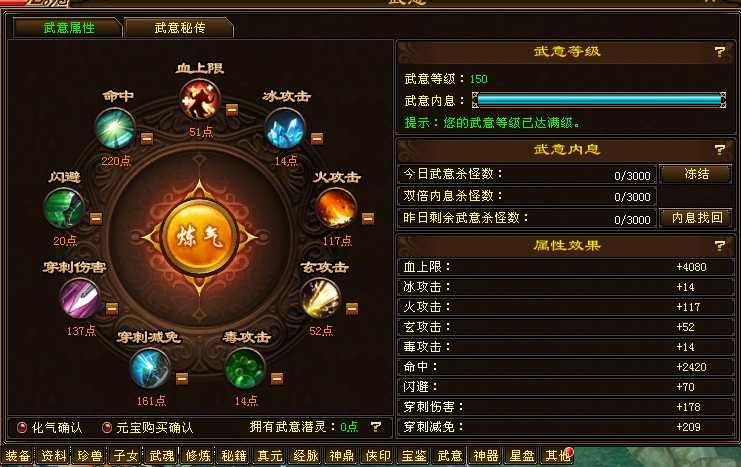Toggle the 化气确认 radio option
Viewport: 741px width, 467px height.
click(22, 427)
